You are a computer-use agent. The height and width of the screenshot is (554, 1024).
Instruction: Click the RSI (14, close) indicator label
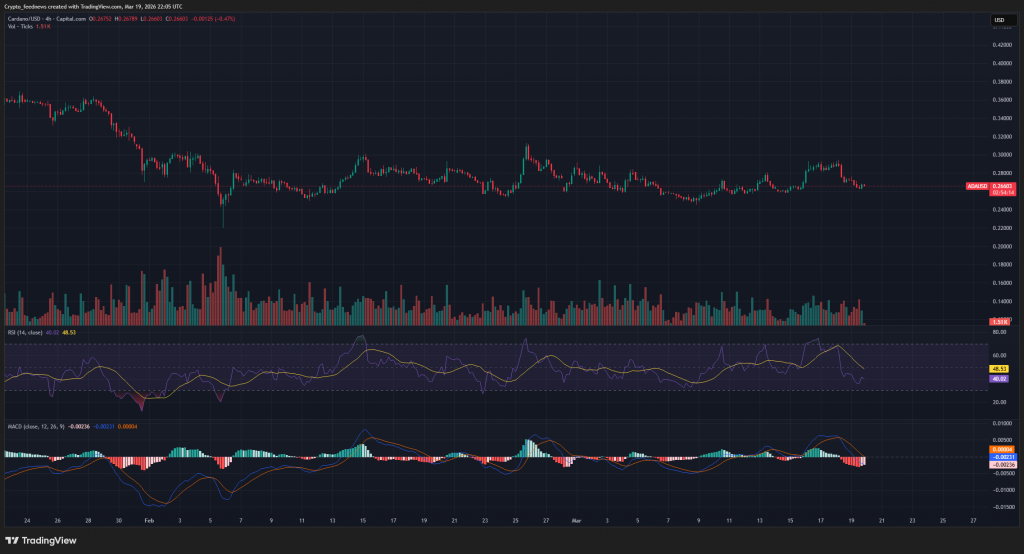[25, 333]
